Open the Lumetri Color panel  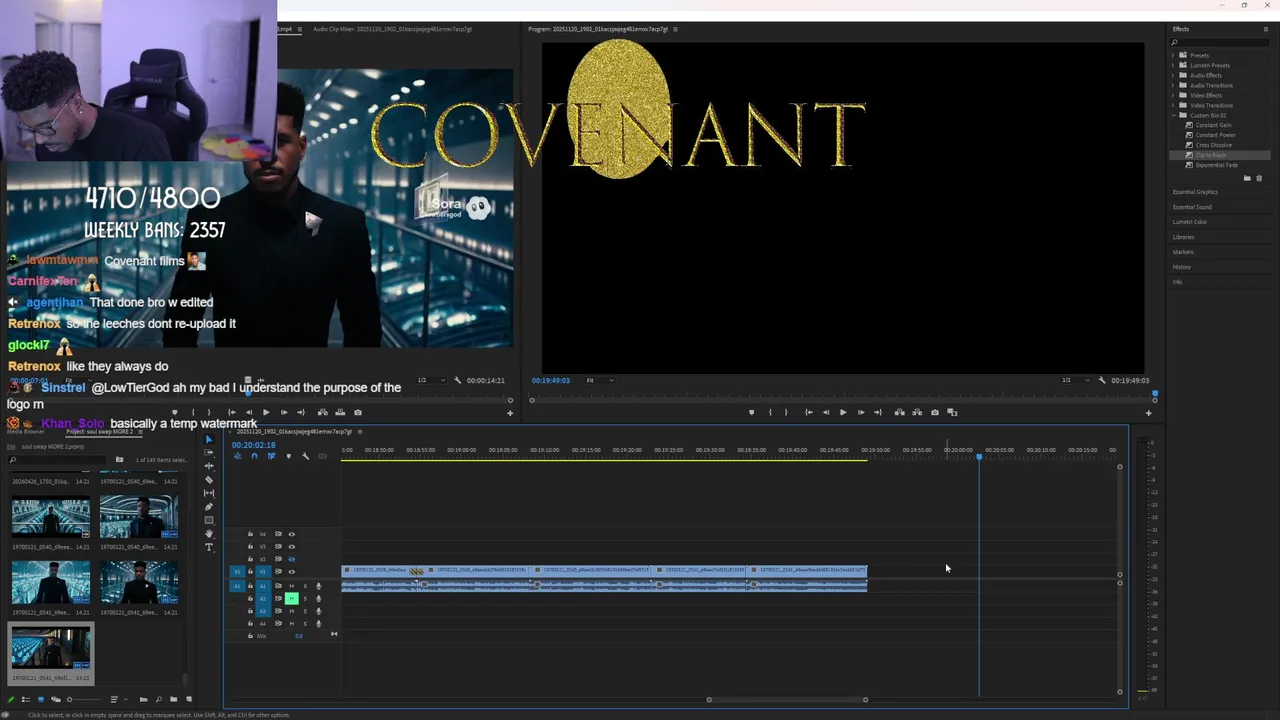pos(1190,222)
